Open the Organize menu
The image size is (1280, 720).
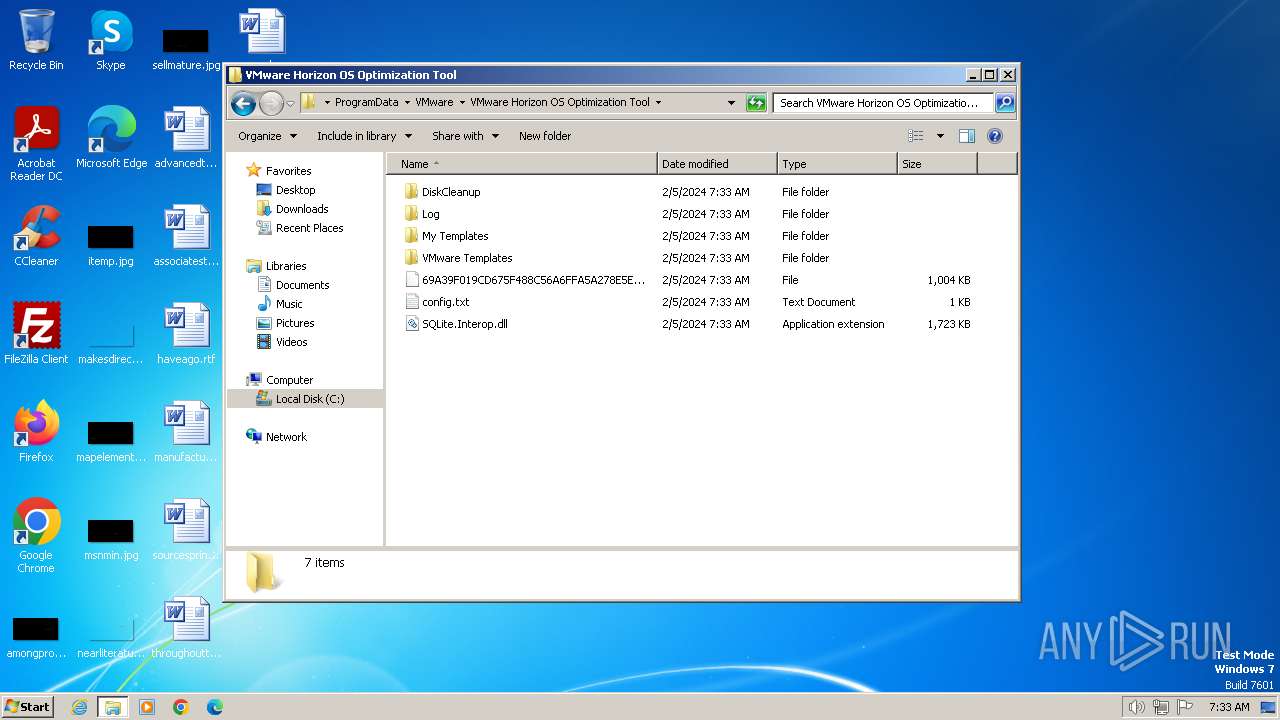point(267,136)
